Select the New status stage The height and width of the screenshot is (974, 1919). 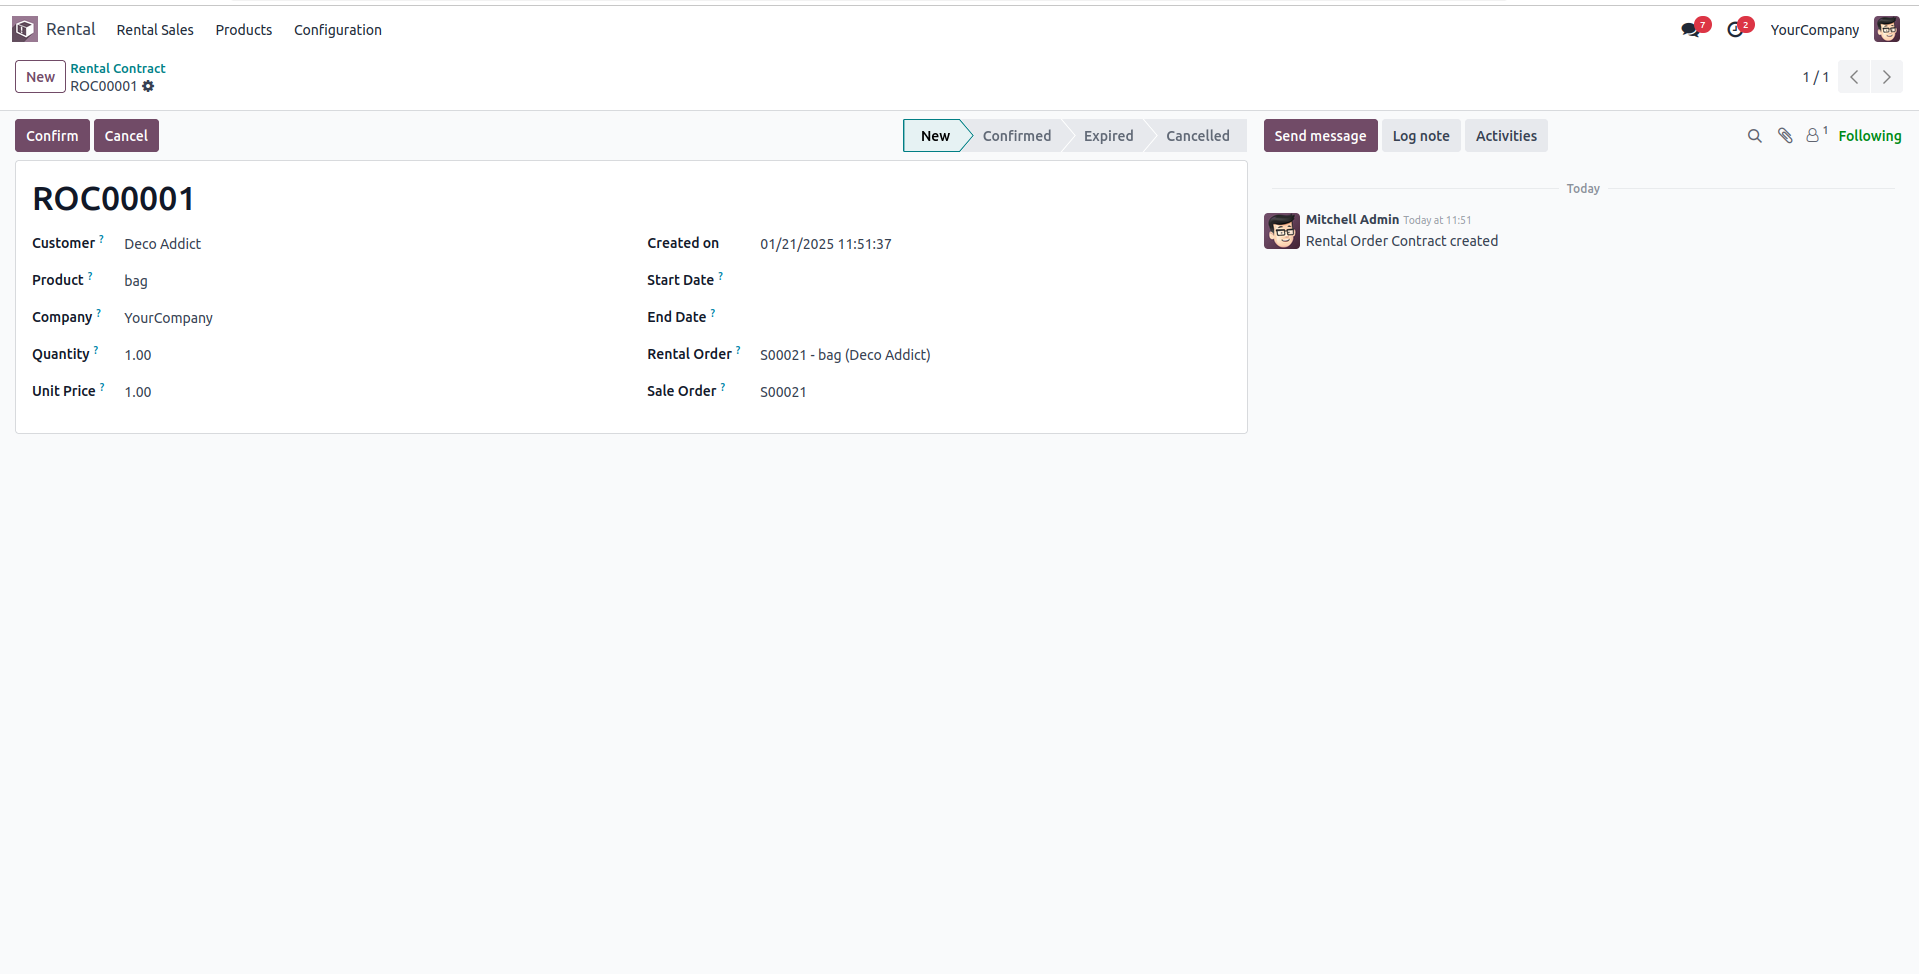pos(935,136)
